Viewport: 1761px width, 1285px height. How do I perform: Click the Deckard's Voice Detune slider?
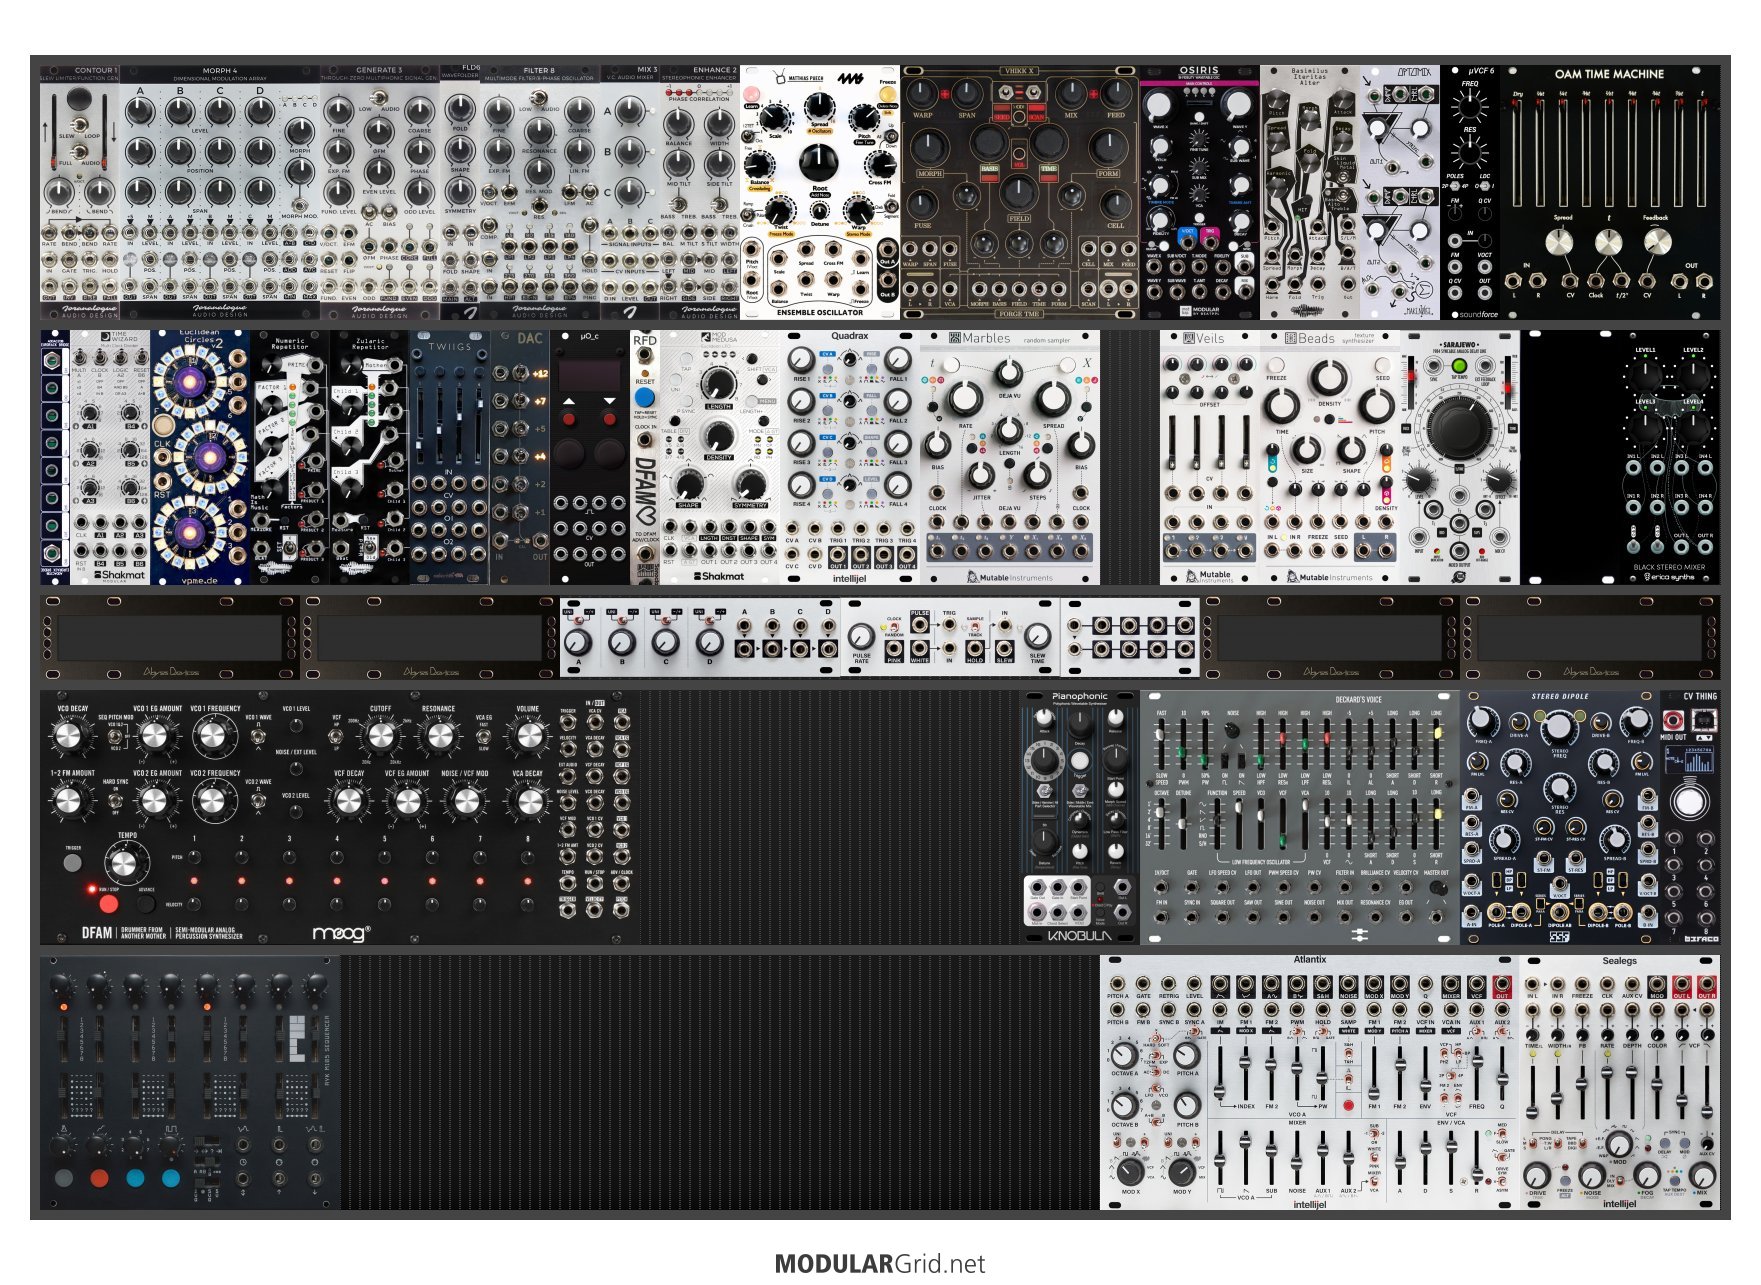tap(1183, 825)
